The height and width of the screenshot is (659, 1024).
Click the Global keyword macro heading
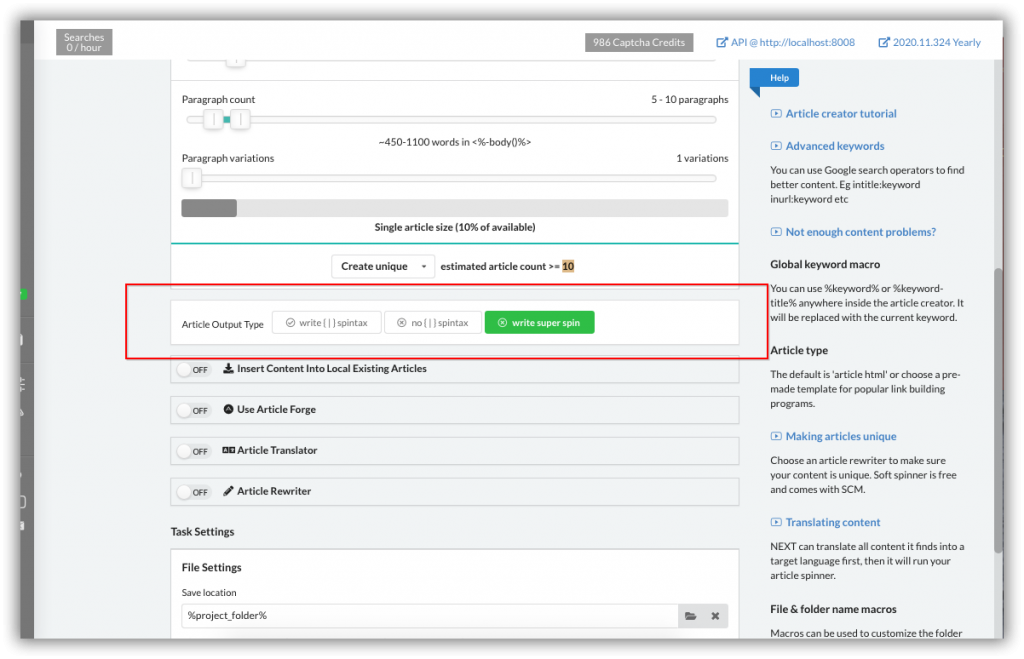coord(825,265)
